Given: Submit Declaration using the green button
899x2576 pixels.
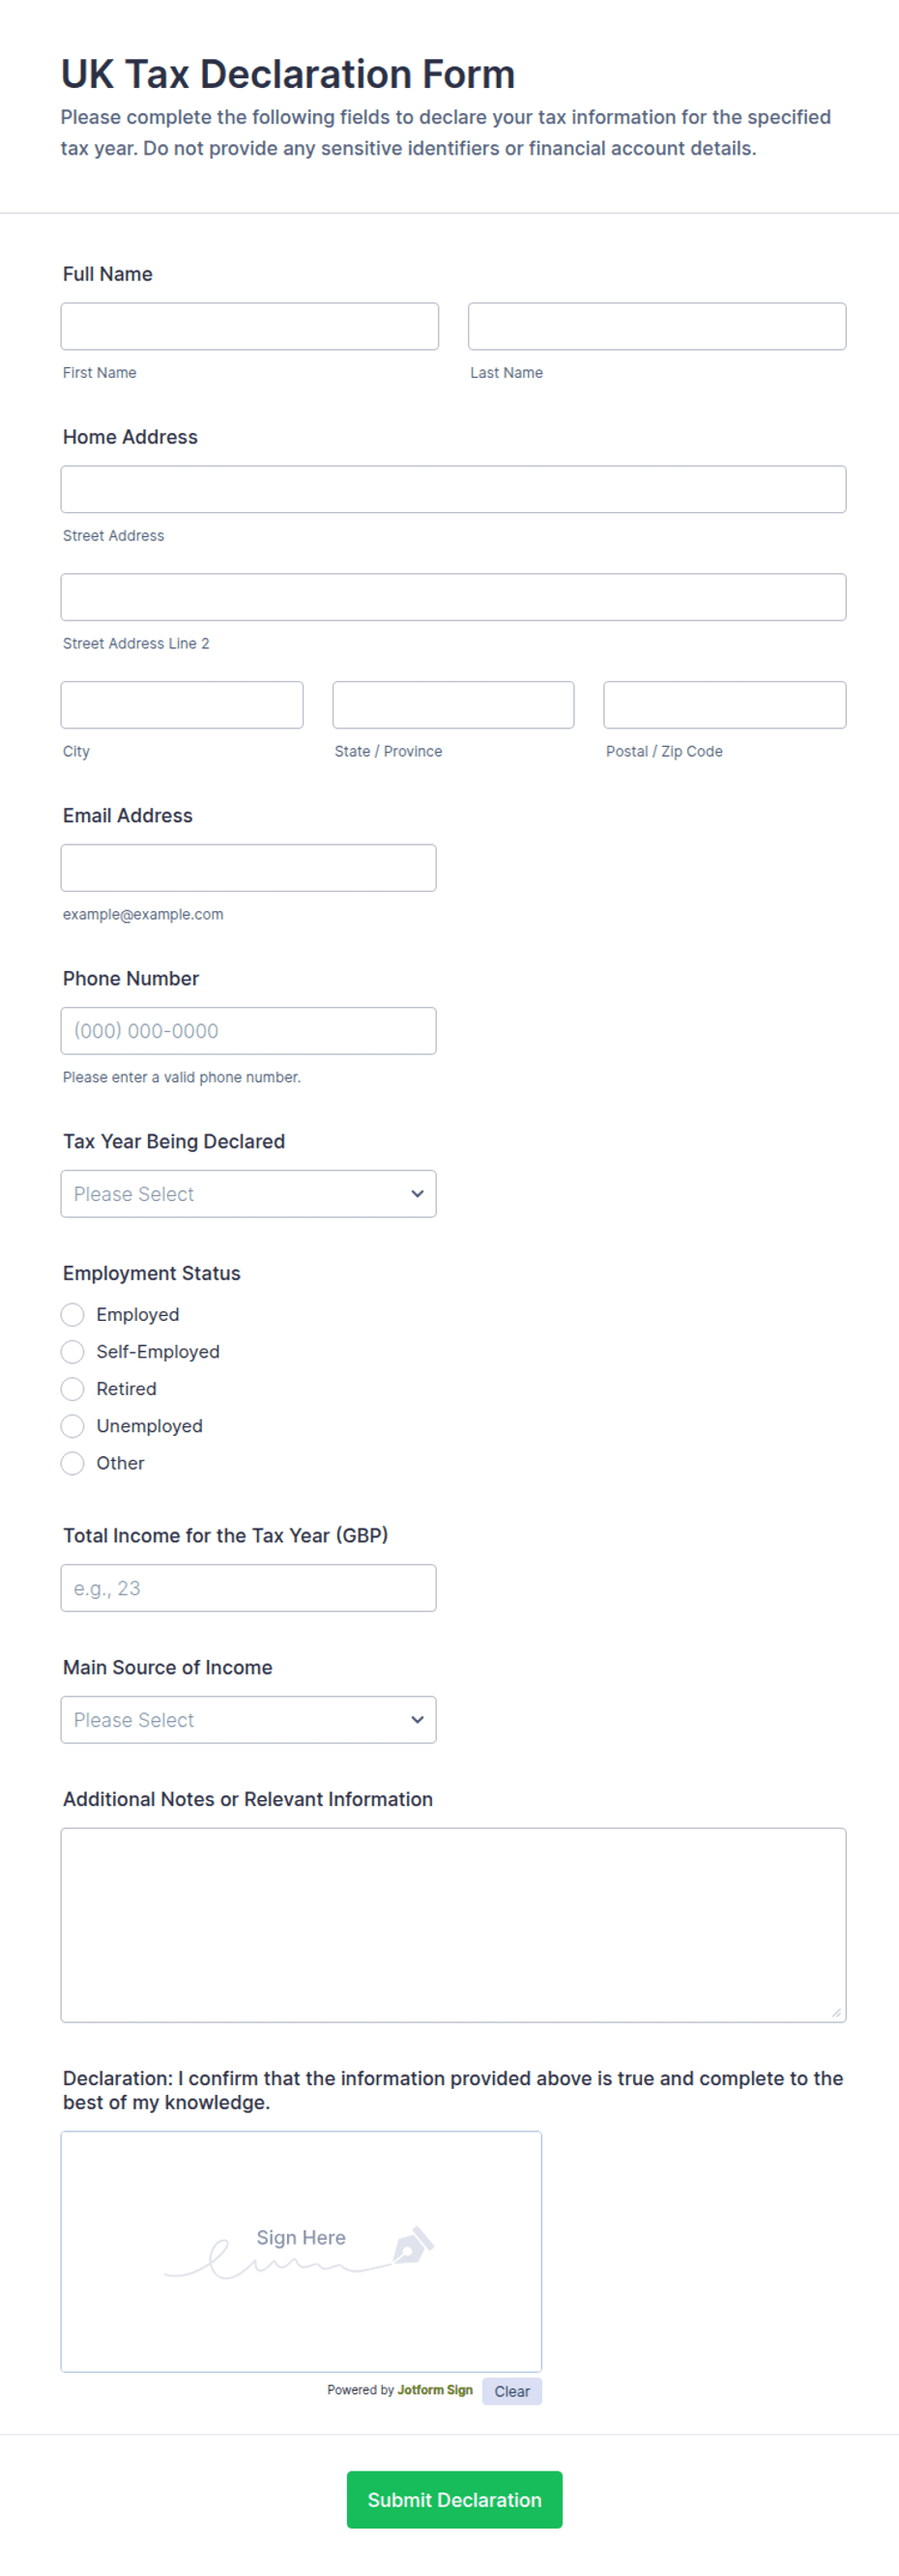Looking at the screenshot, I should click(454, 2499).
